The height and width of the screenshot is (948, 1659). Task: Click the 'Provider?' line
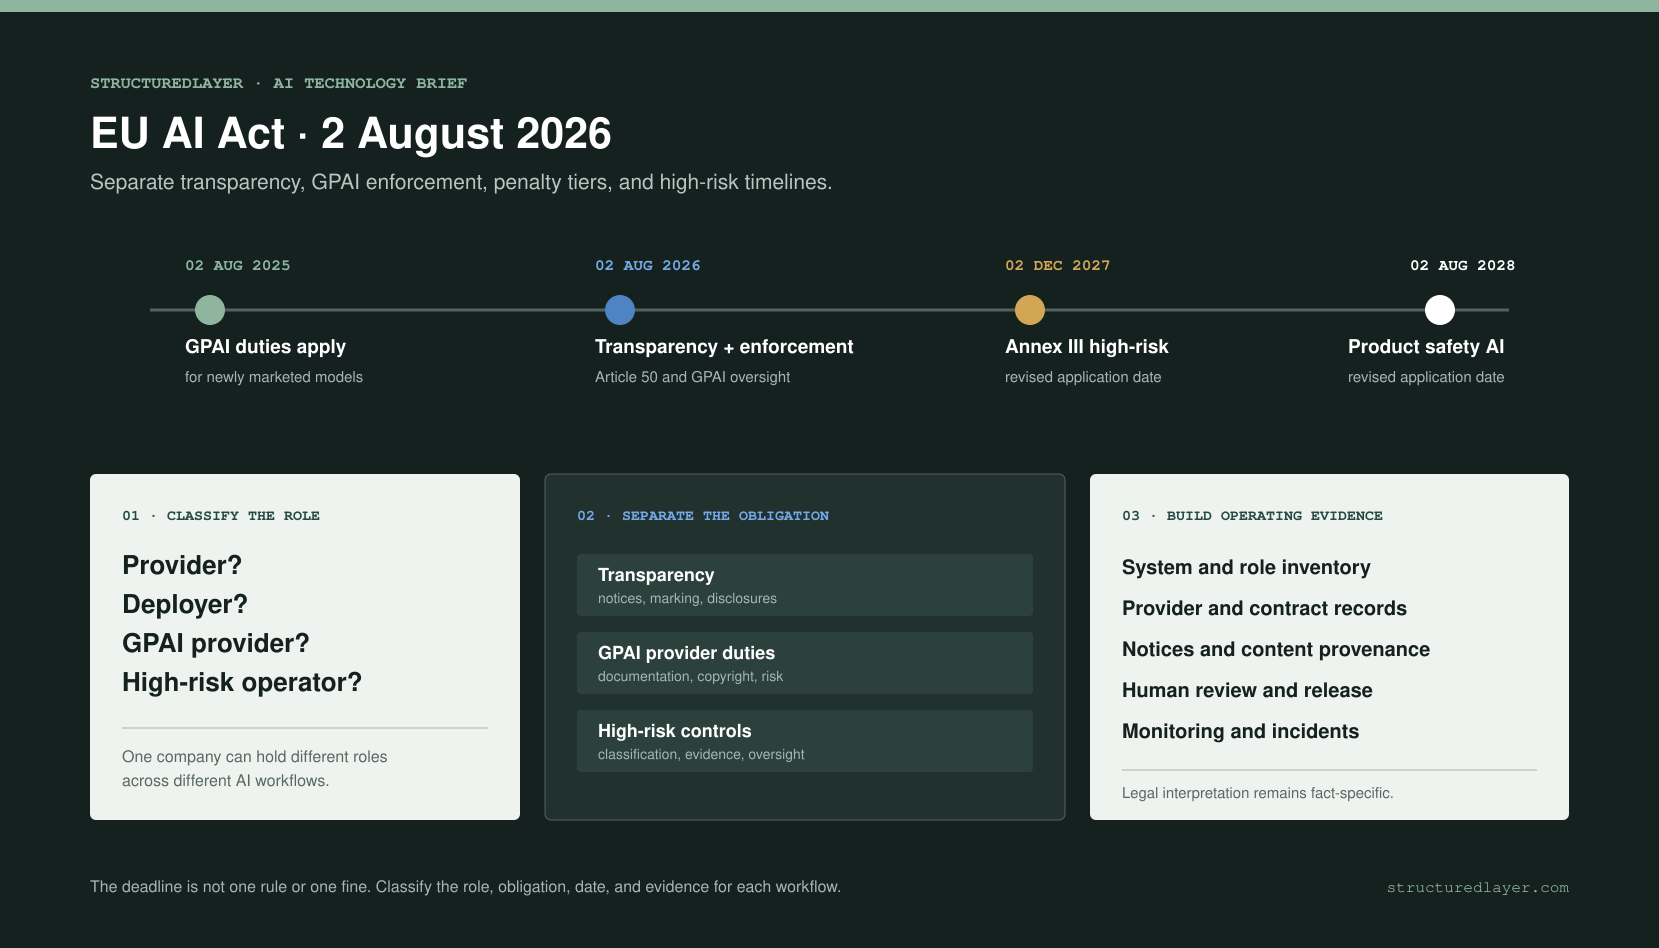pos(182,566)
